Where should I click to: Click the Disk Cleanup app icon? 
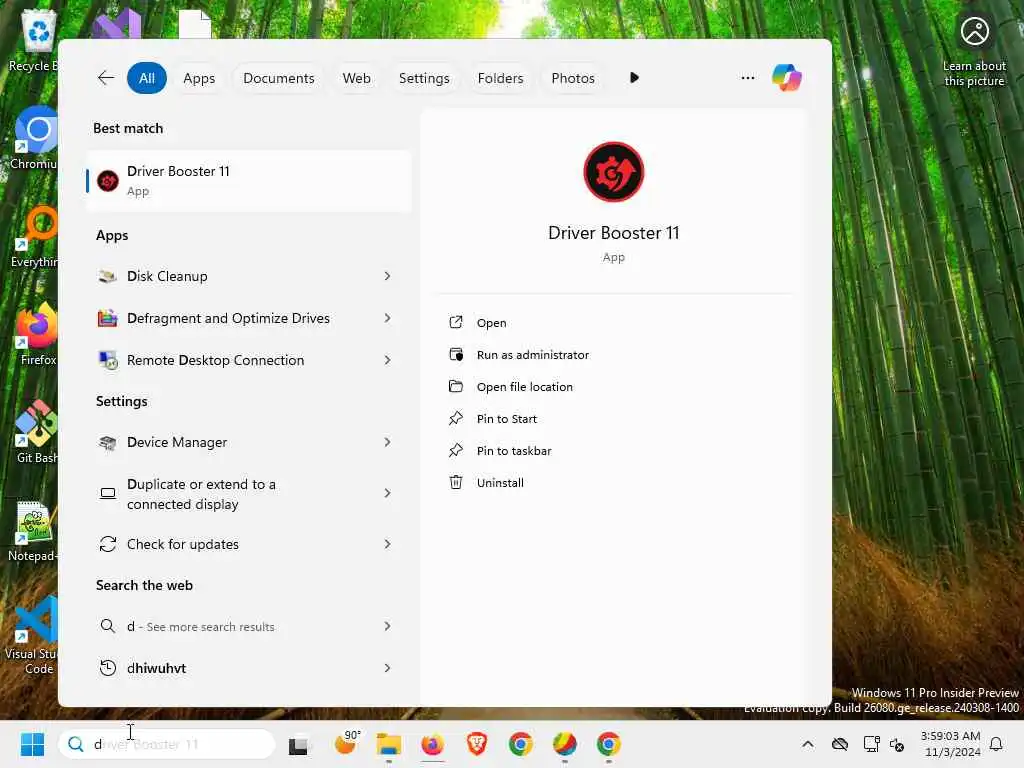[x=108, y=276]
